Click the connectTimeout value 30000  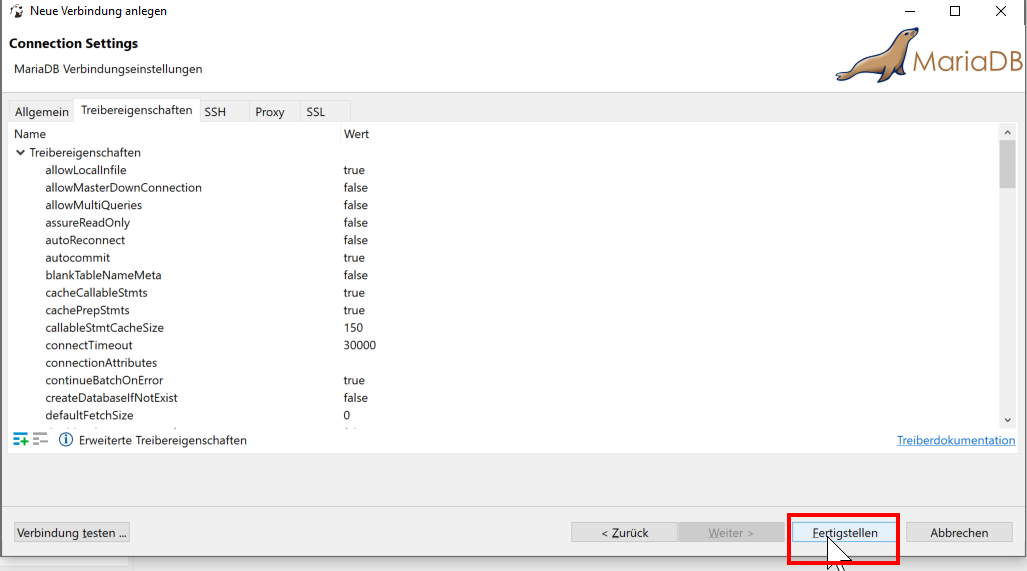360,345
